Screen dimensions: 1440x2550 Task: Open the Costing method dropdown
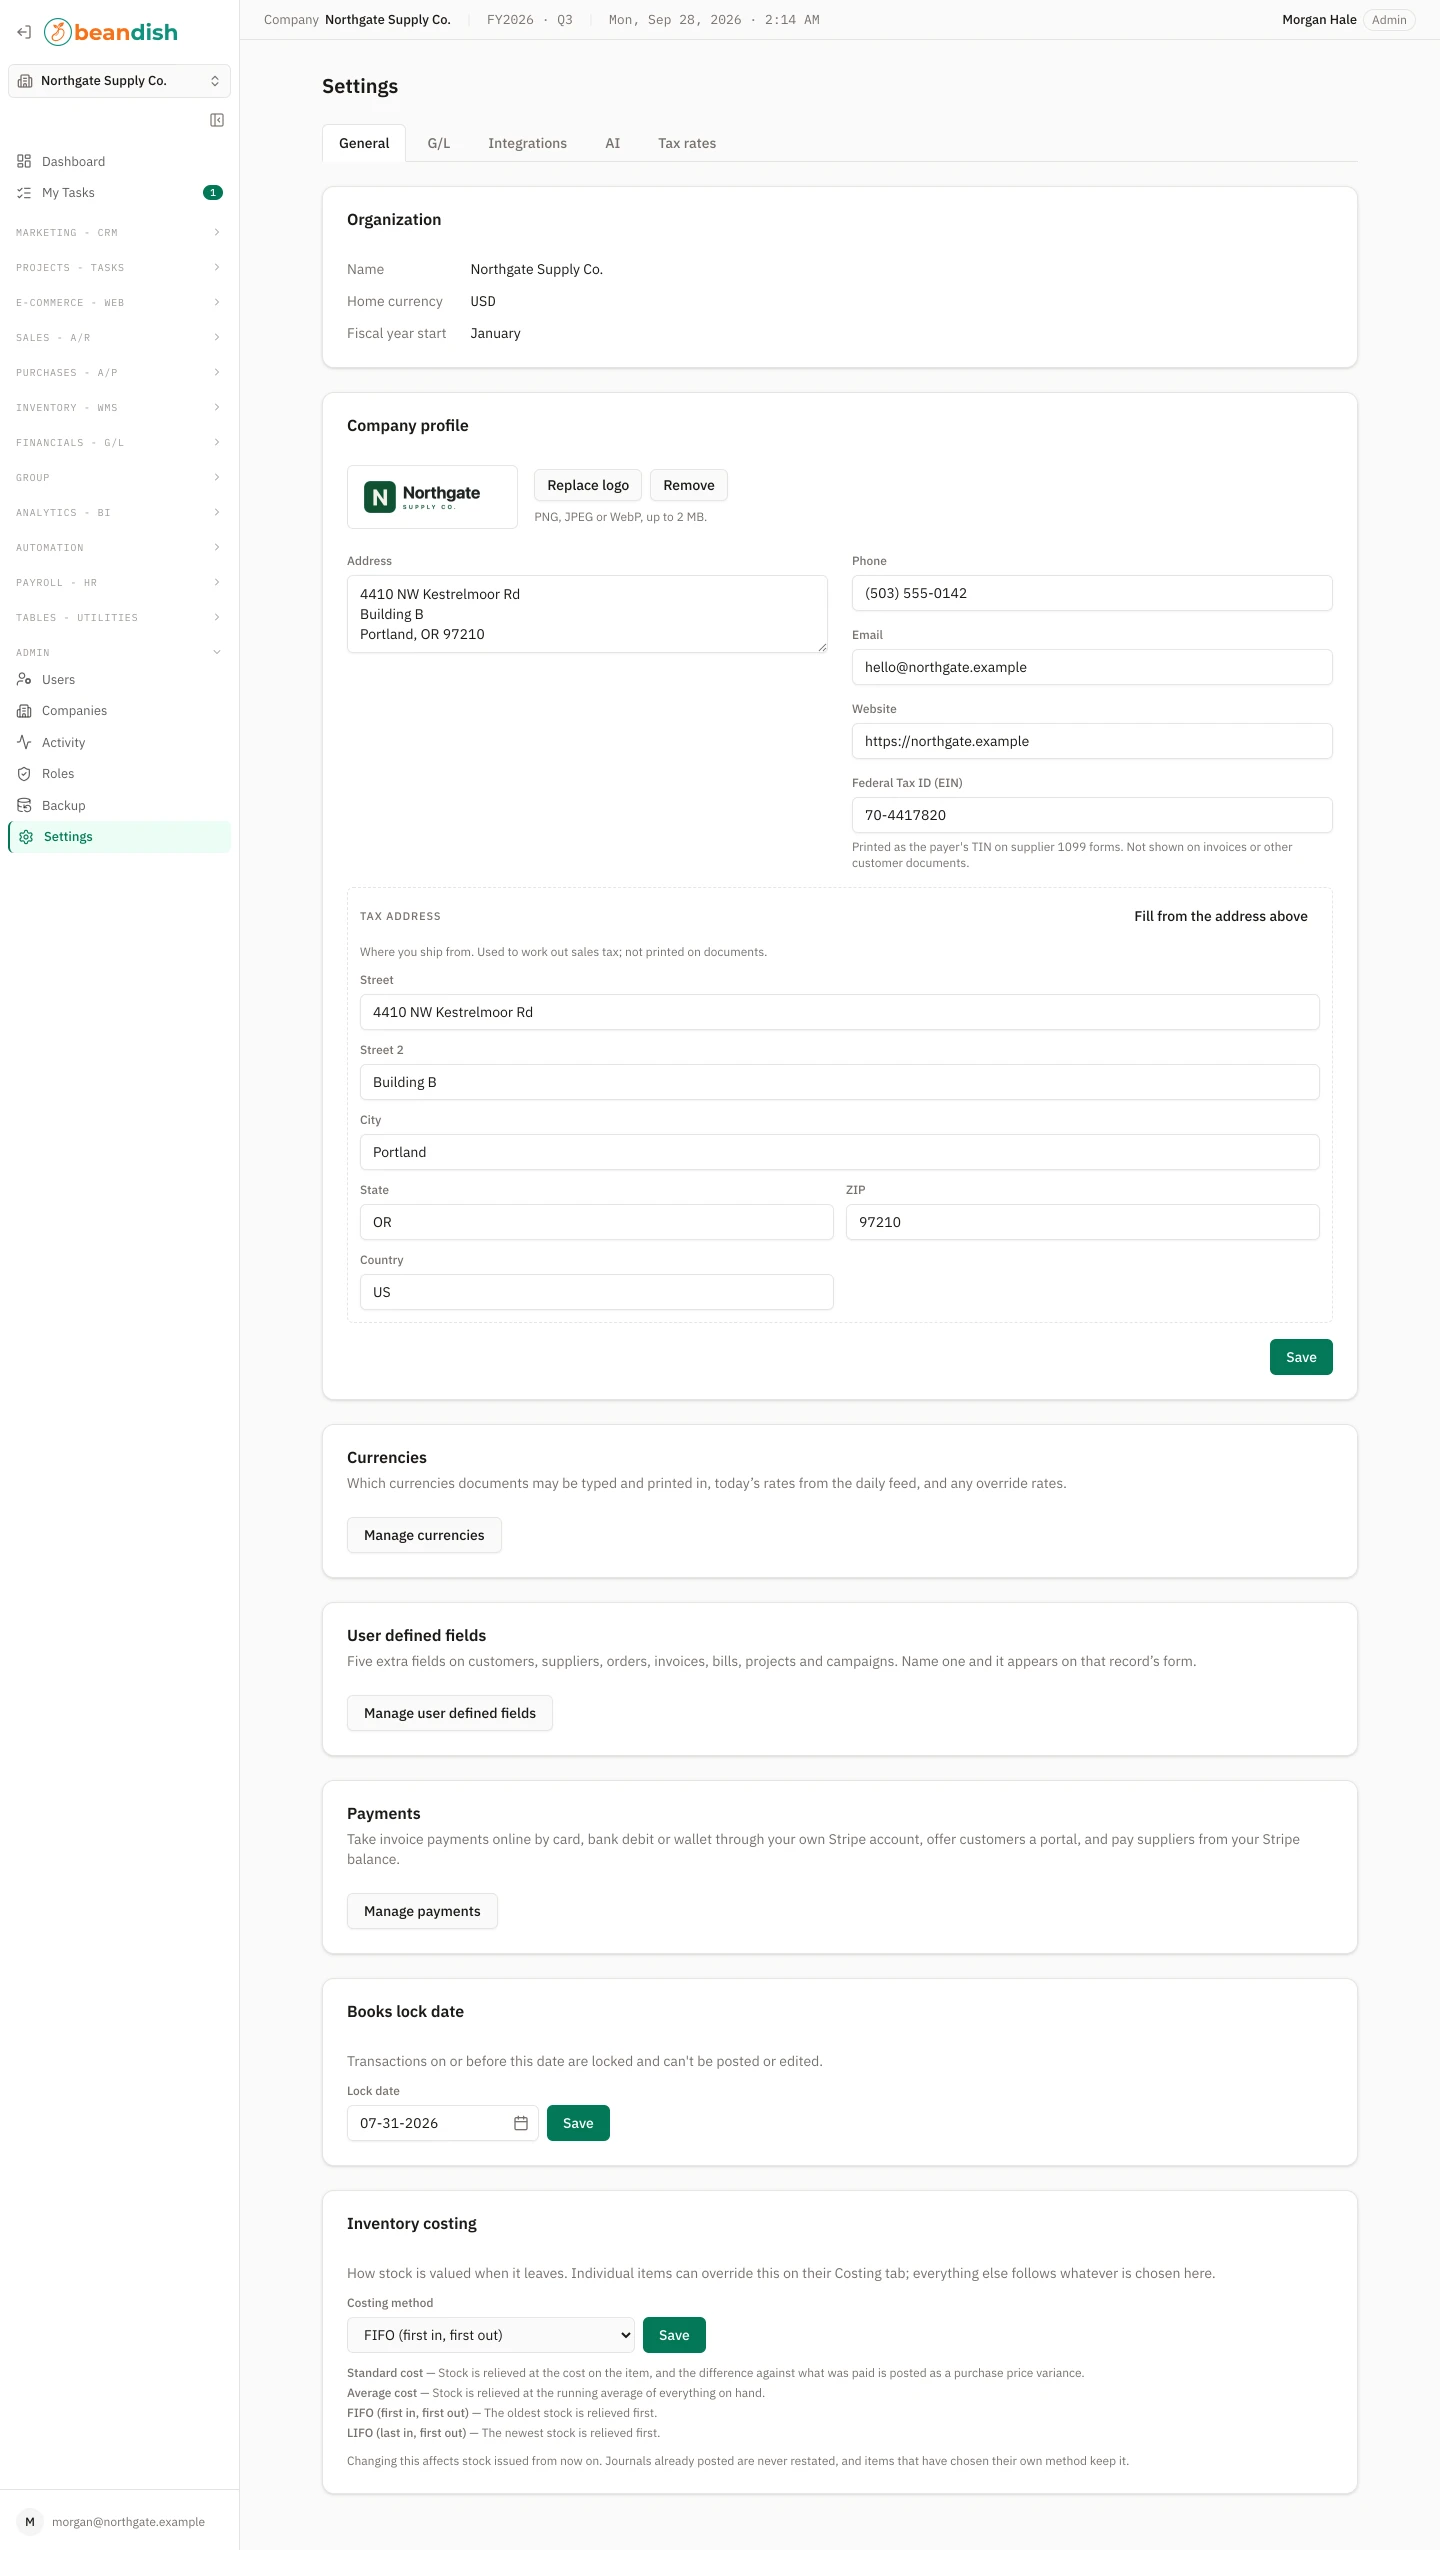point(491,2335)
